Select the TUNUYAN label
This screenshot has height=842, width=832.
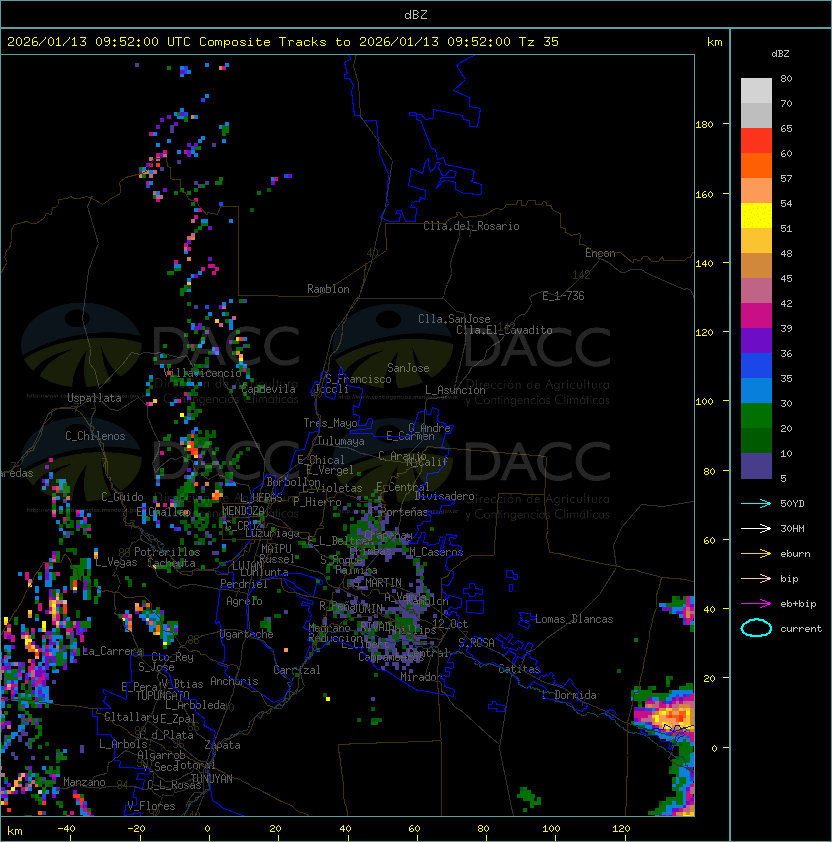point(212,779)
